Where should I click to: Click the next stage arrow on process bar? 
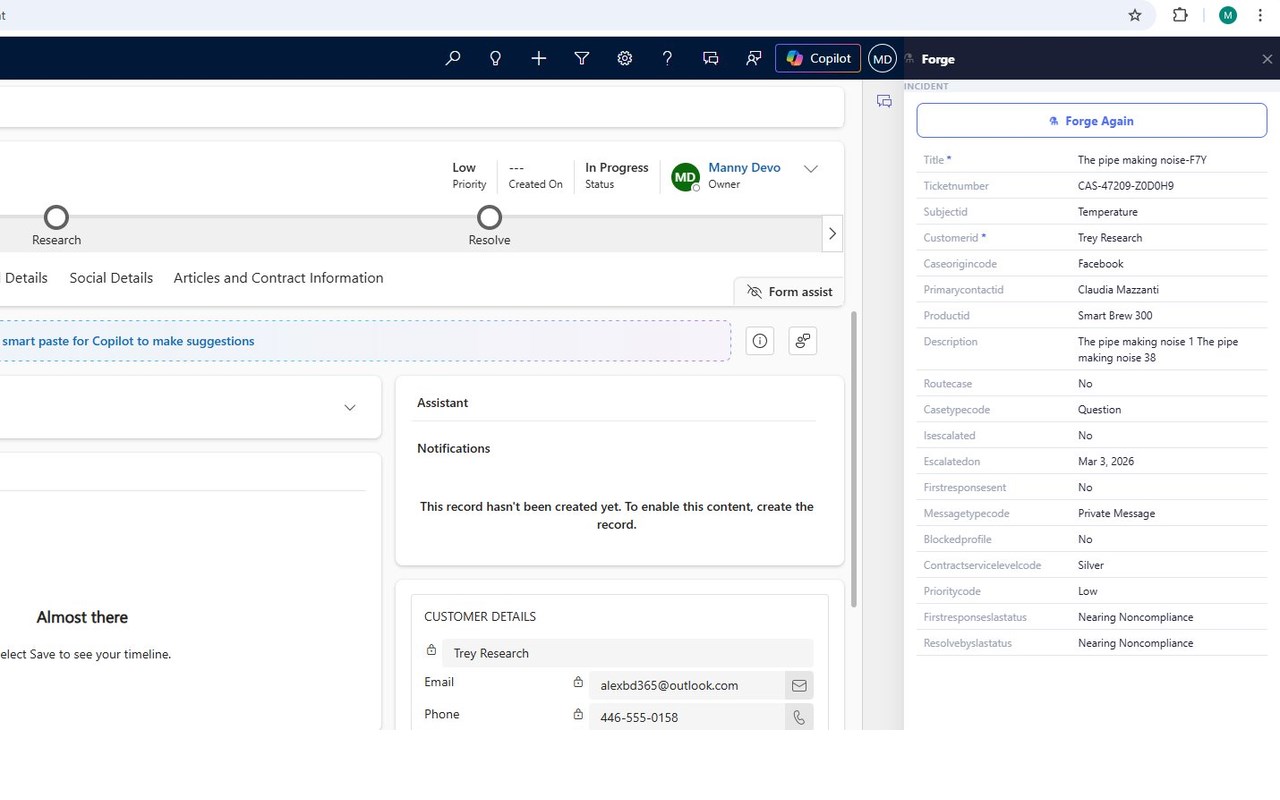(832, 234)
